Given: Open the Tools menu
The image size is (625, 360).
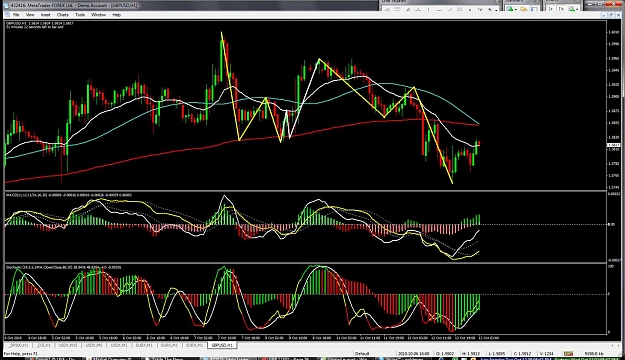Looking at the screenshot, I should (x=80, y=15).
